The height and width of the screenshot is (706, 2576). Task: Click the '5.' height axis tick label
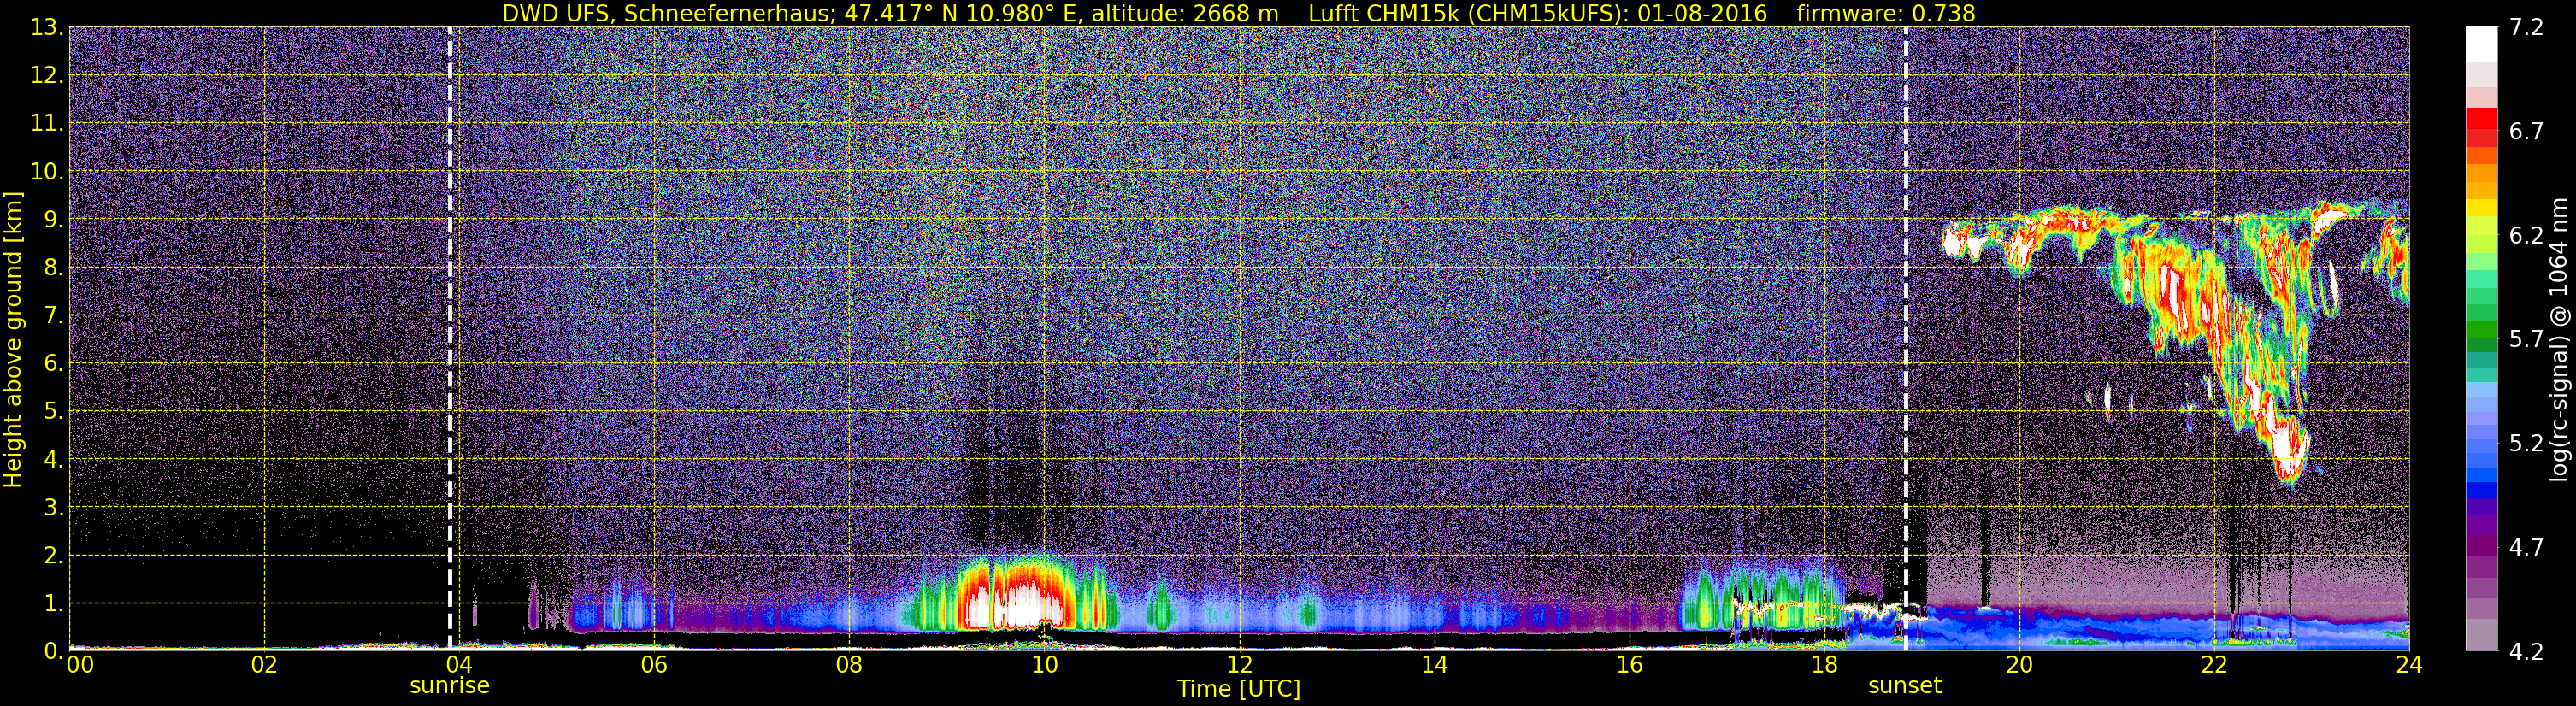(53, 412)
